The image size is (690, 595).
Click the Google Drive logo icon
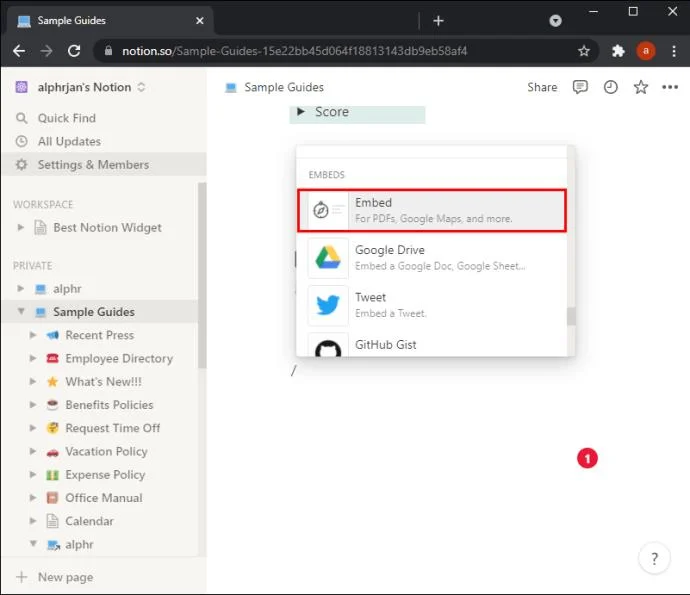click(328, 258)
